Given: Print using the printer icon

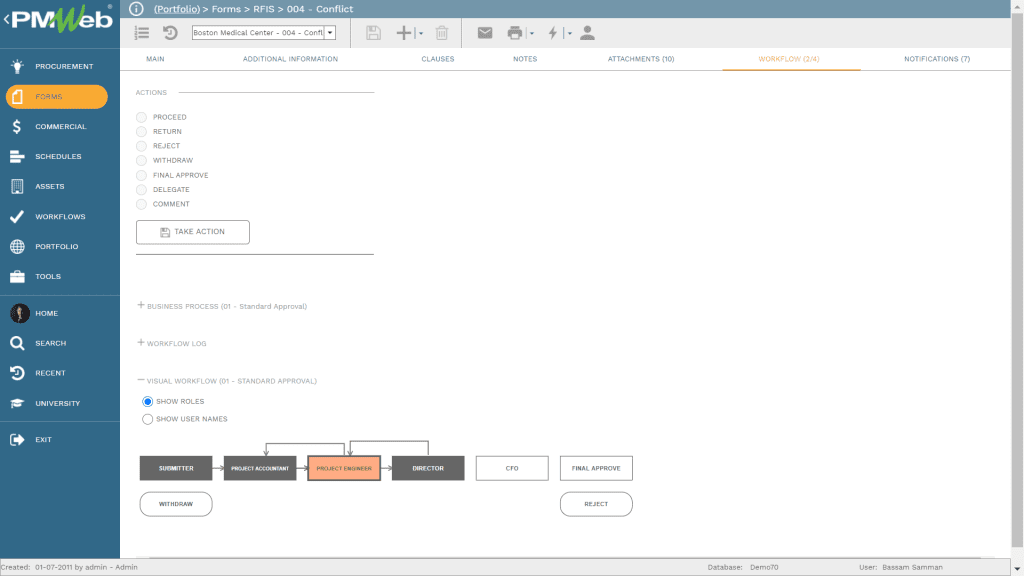Looking at the screenshot, I should pos(515,33).
